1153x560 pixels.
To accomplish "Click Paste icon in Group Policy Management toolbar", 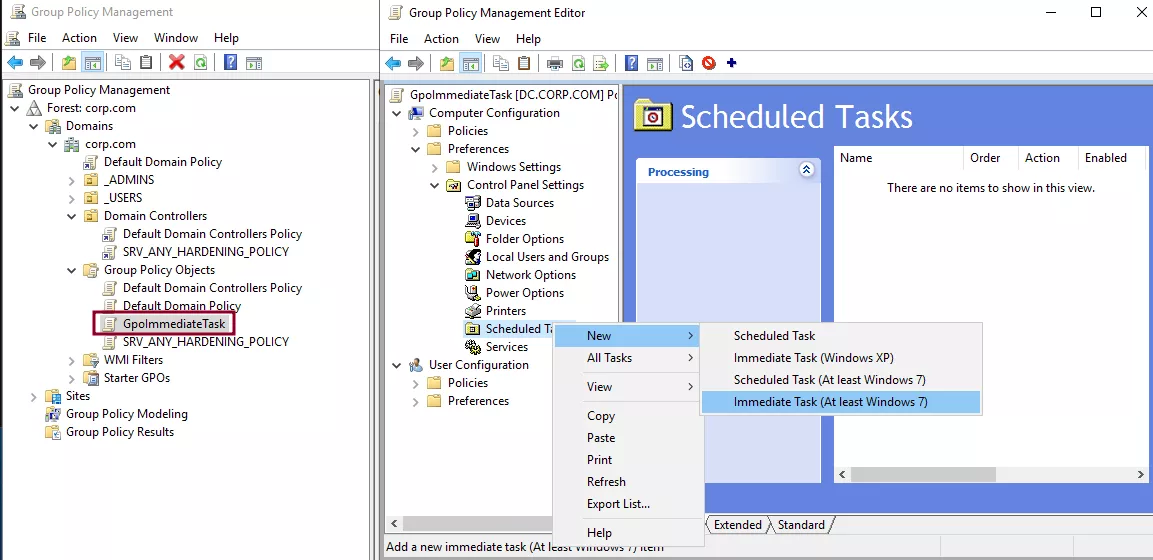I will pyautogui.click(x=146, y=62).
